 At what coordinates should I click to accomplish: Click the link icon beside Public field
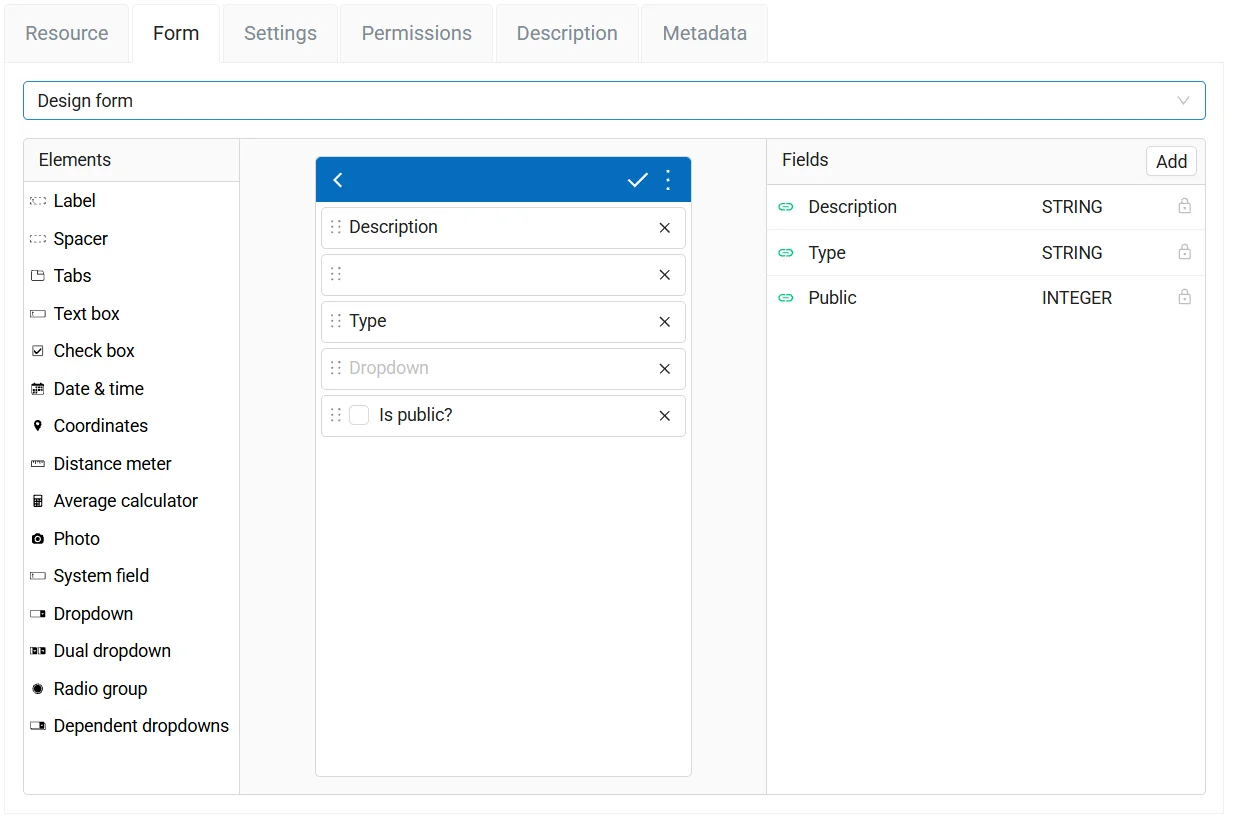tap(786, 298)
